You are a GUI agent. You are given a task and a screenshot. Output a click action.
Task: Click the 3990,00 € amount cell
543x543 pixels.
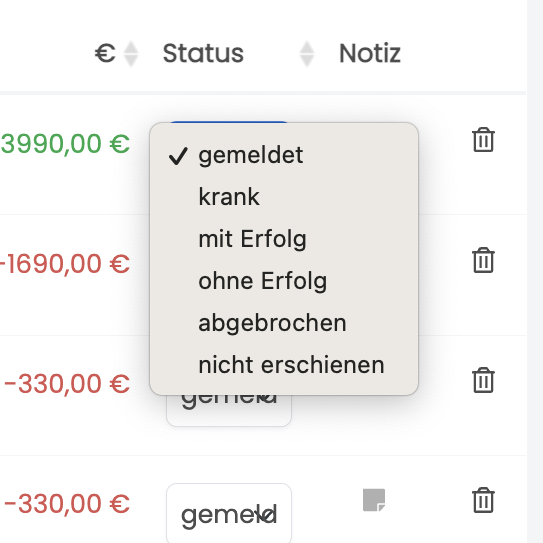point(65,143)
